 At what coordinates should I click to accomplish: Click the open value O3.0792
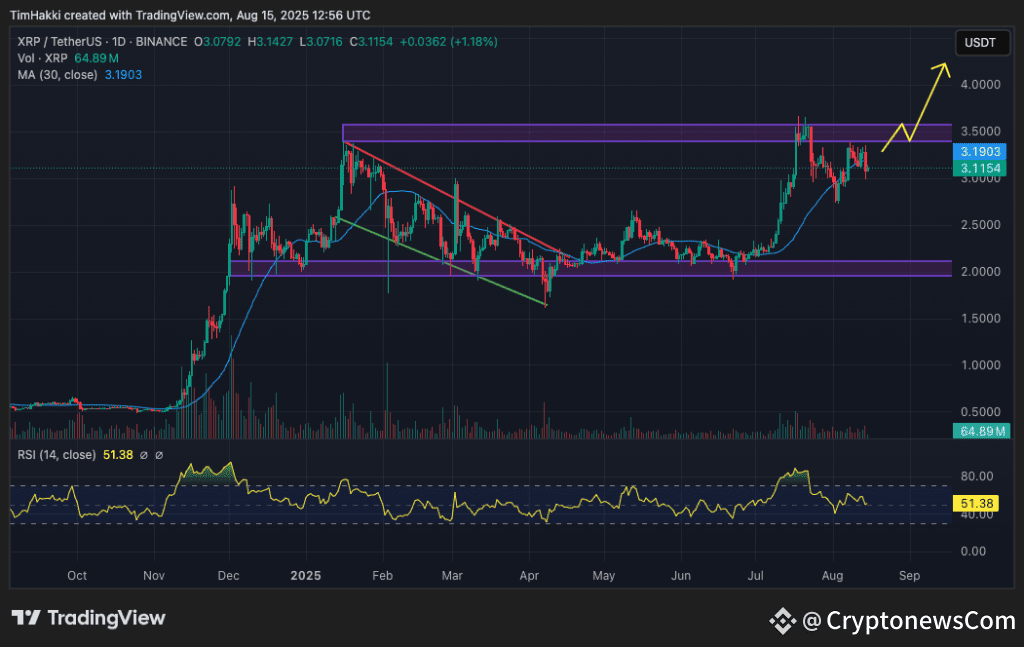(217, 42)
